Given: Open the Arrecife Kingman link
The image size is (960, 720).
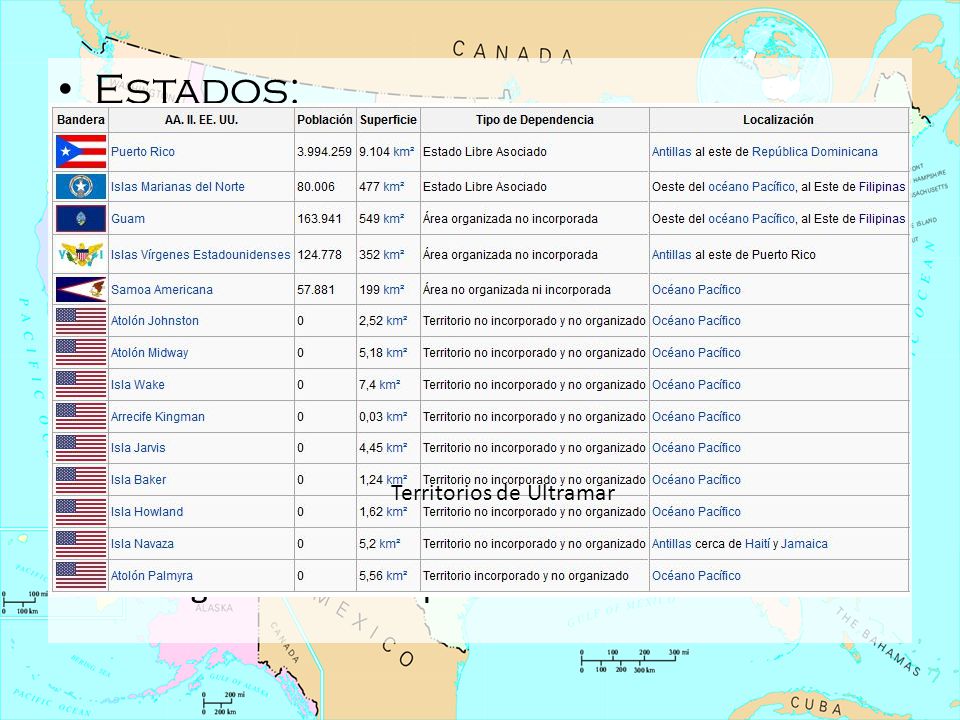Looking at the screenshot, I should 158,416.
